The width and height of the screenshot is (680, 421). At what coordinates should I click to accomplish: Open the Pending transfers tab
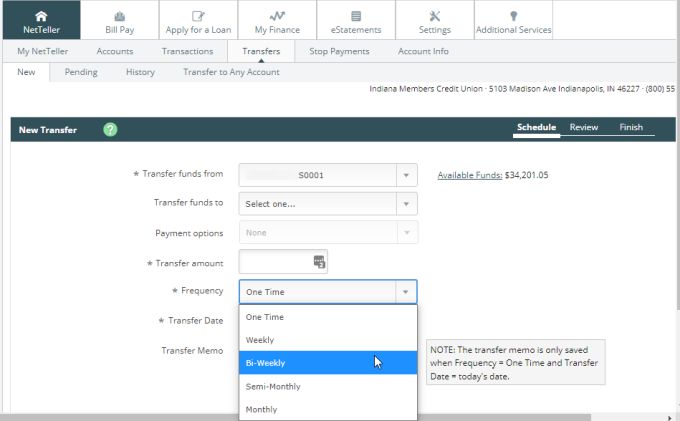point(81,72)
